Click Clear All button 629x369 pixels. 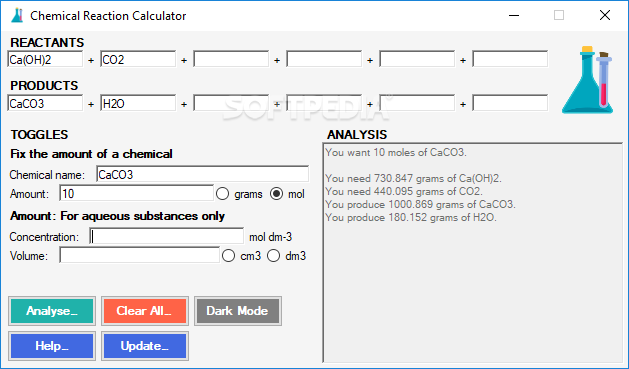coord(145,311)
